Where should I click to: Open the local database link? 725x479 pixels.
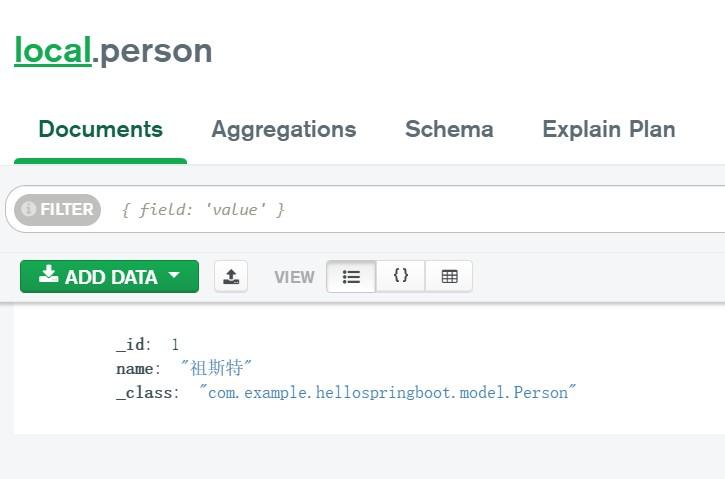pyautogui.click(x=52, y=49)
